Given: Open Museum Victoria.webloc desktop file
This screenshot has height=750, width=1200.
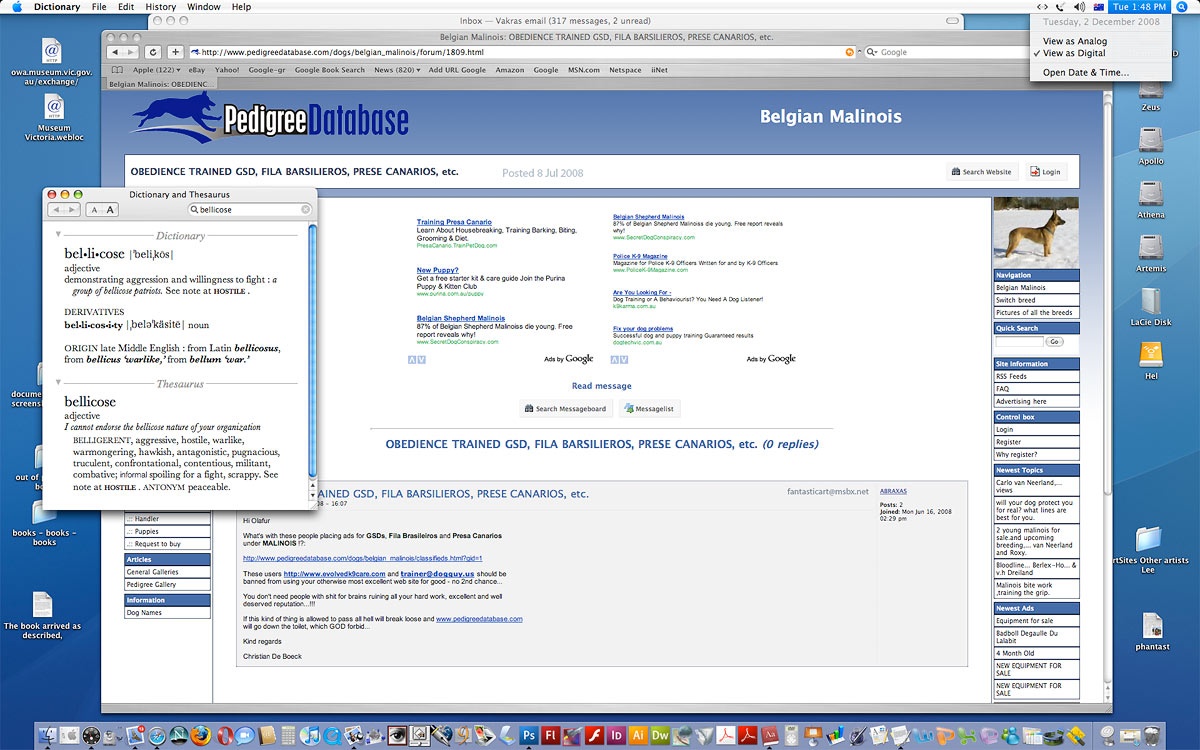Looking at the screenshot, I should 54,118.
